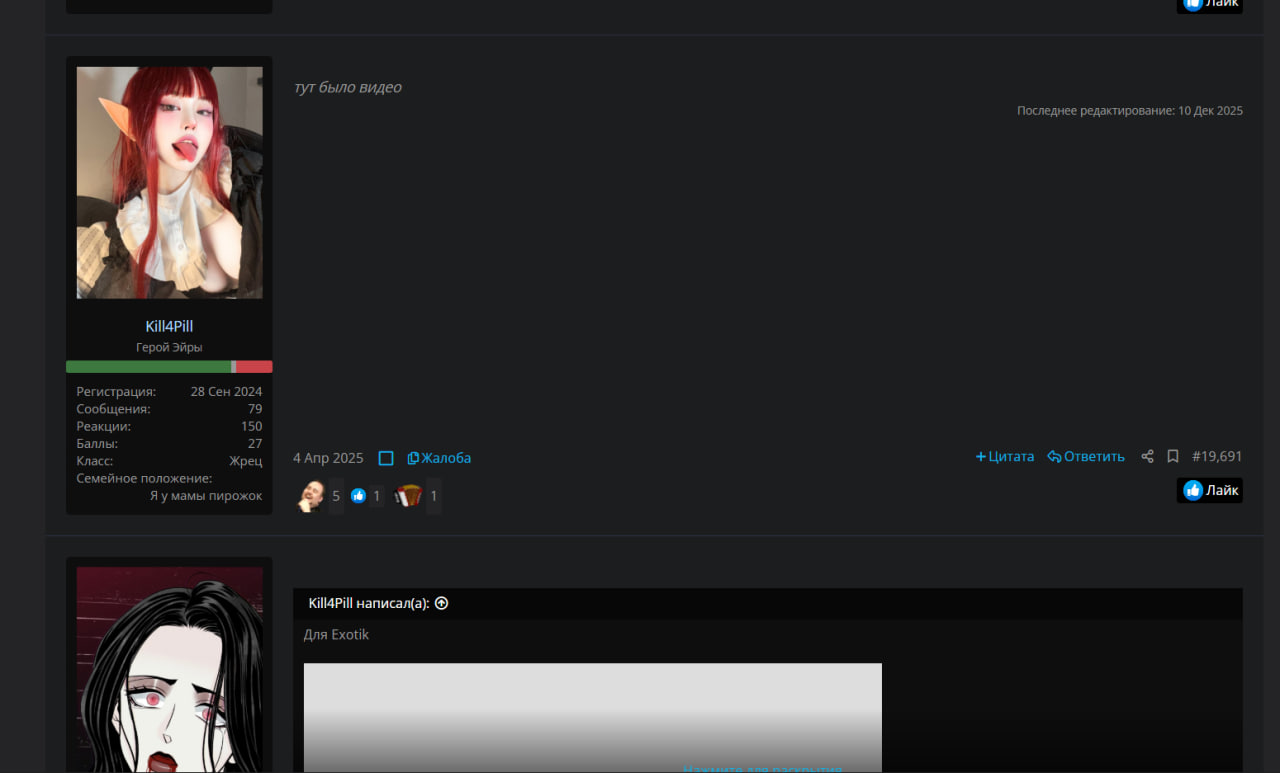Click the laughing face reaction icon

pyautogui.click(x=312, y=496)
